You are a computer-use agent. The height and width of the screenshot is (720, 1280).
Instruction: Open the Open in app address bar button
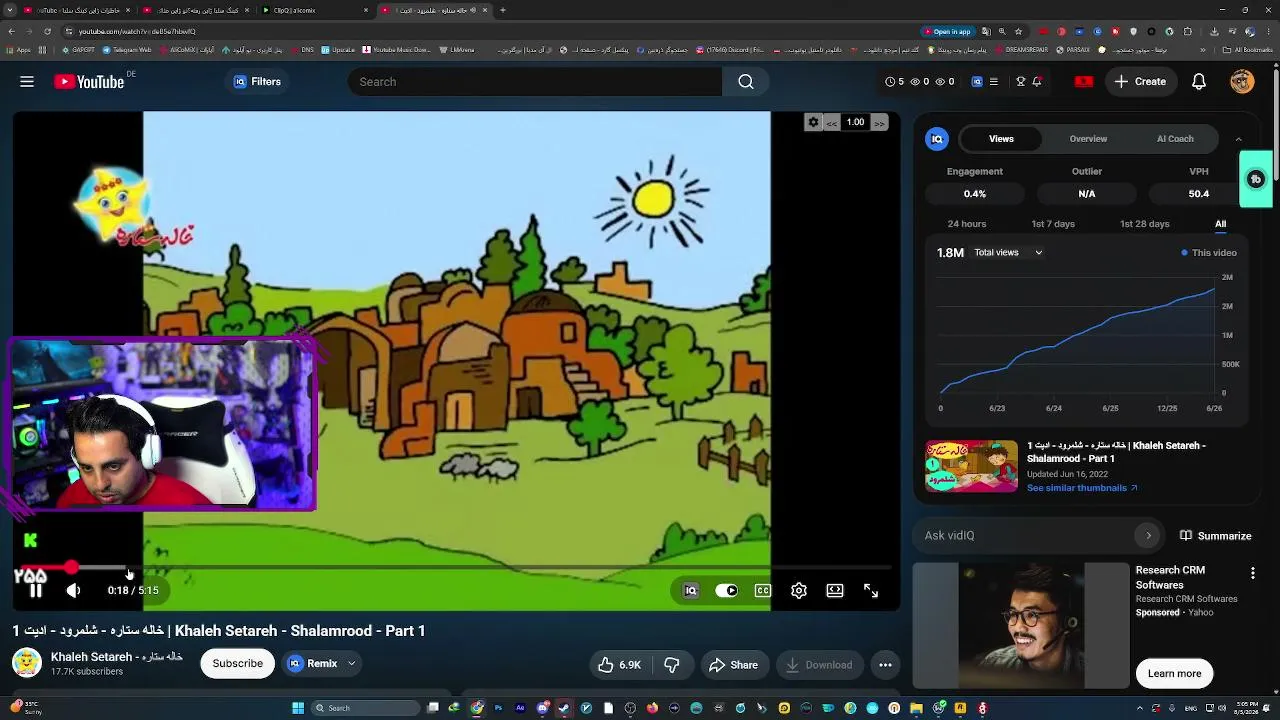point(948,31)
